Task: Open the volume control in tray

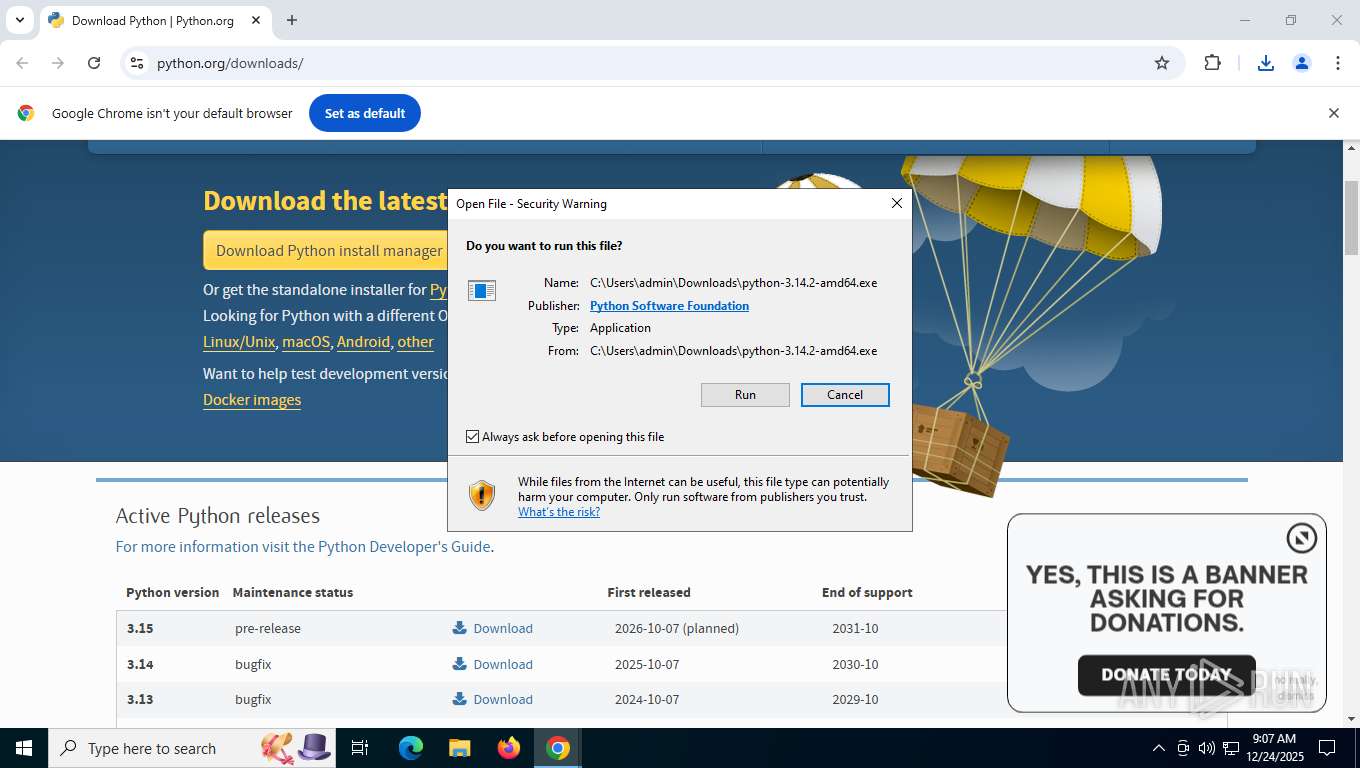Action: [x=1207, y=748]
